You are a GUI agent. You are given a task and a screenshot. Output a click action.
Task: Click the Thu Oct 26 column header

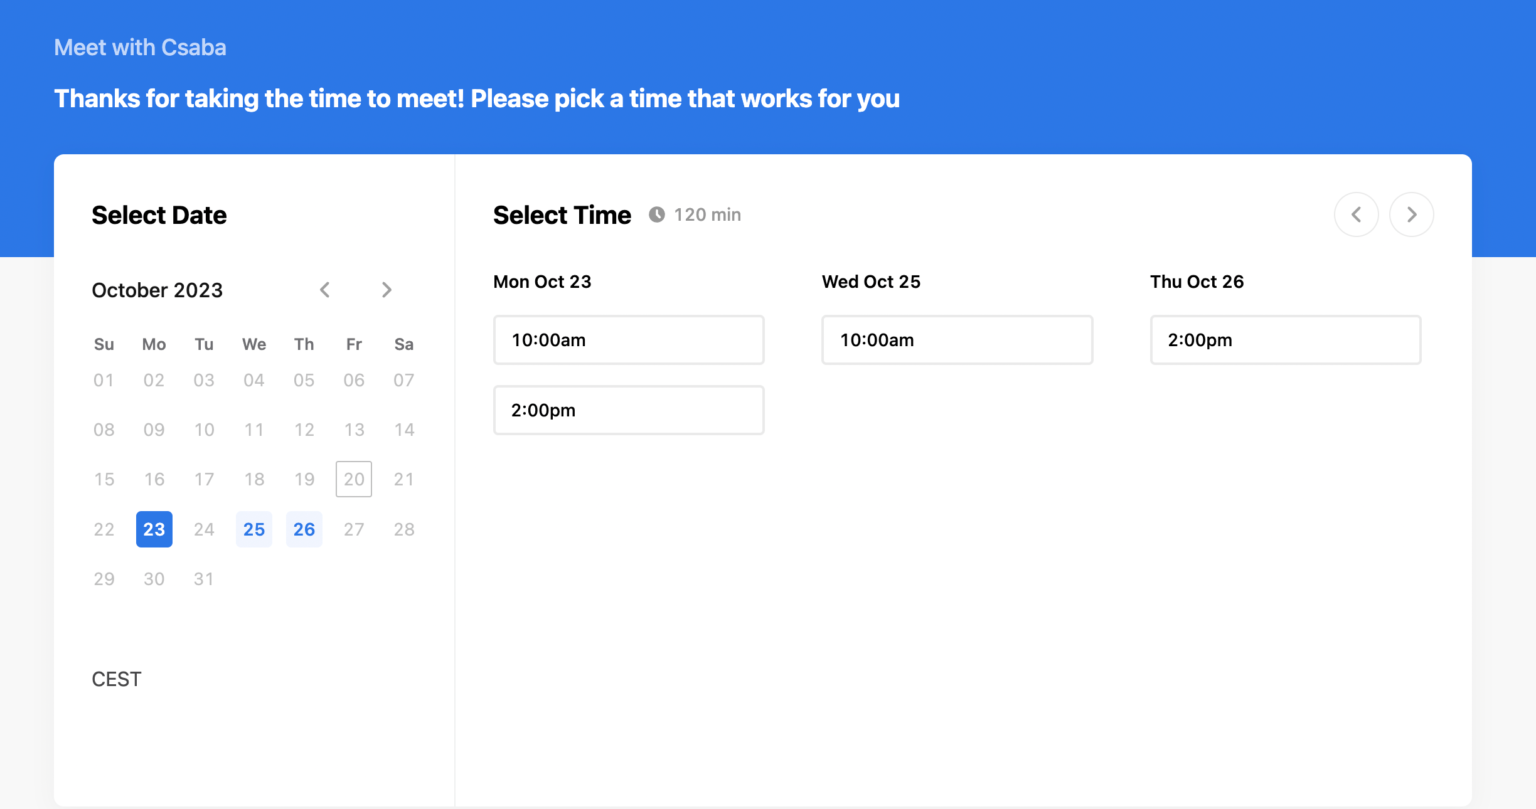tap(1197, 281)
